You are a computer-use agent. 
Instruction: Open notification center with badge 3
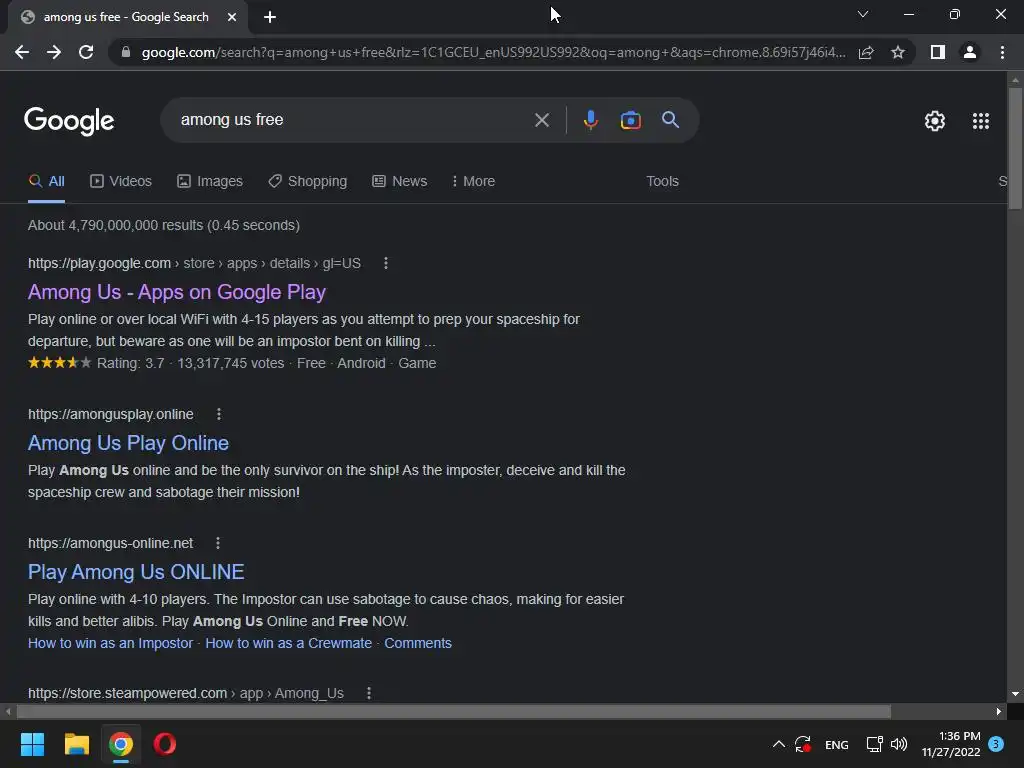pyautogui.click(x=996, y=743)
